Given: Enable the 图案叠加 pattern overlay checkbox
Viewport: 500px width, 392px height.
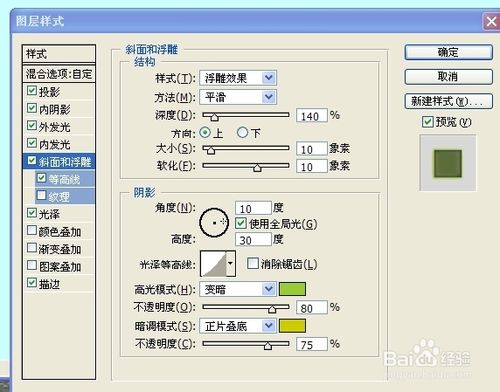Looking at the screenshot, I should click(32, 266).
